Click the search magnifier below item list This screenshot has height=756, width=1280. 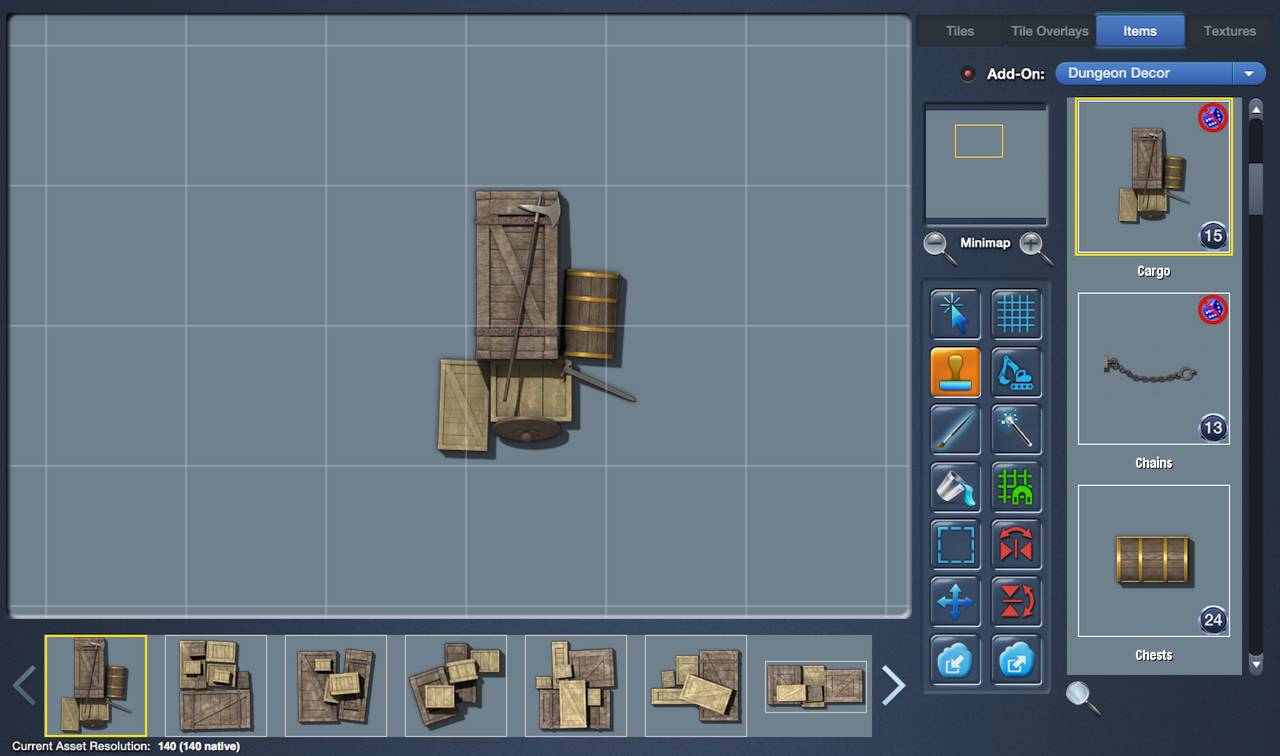pyautogui.click(x=1083, y=697)
